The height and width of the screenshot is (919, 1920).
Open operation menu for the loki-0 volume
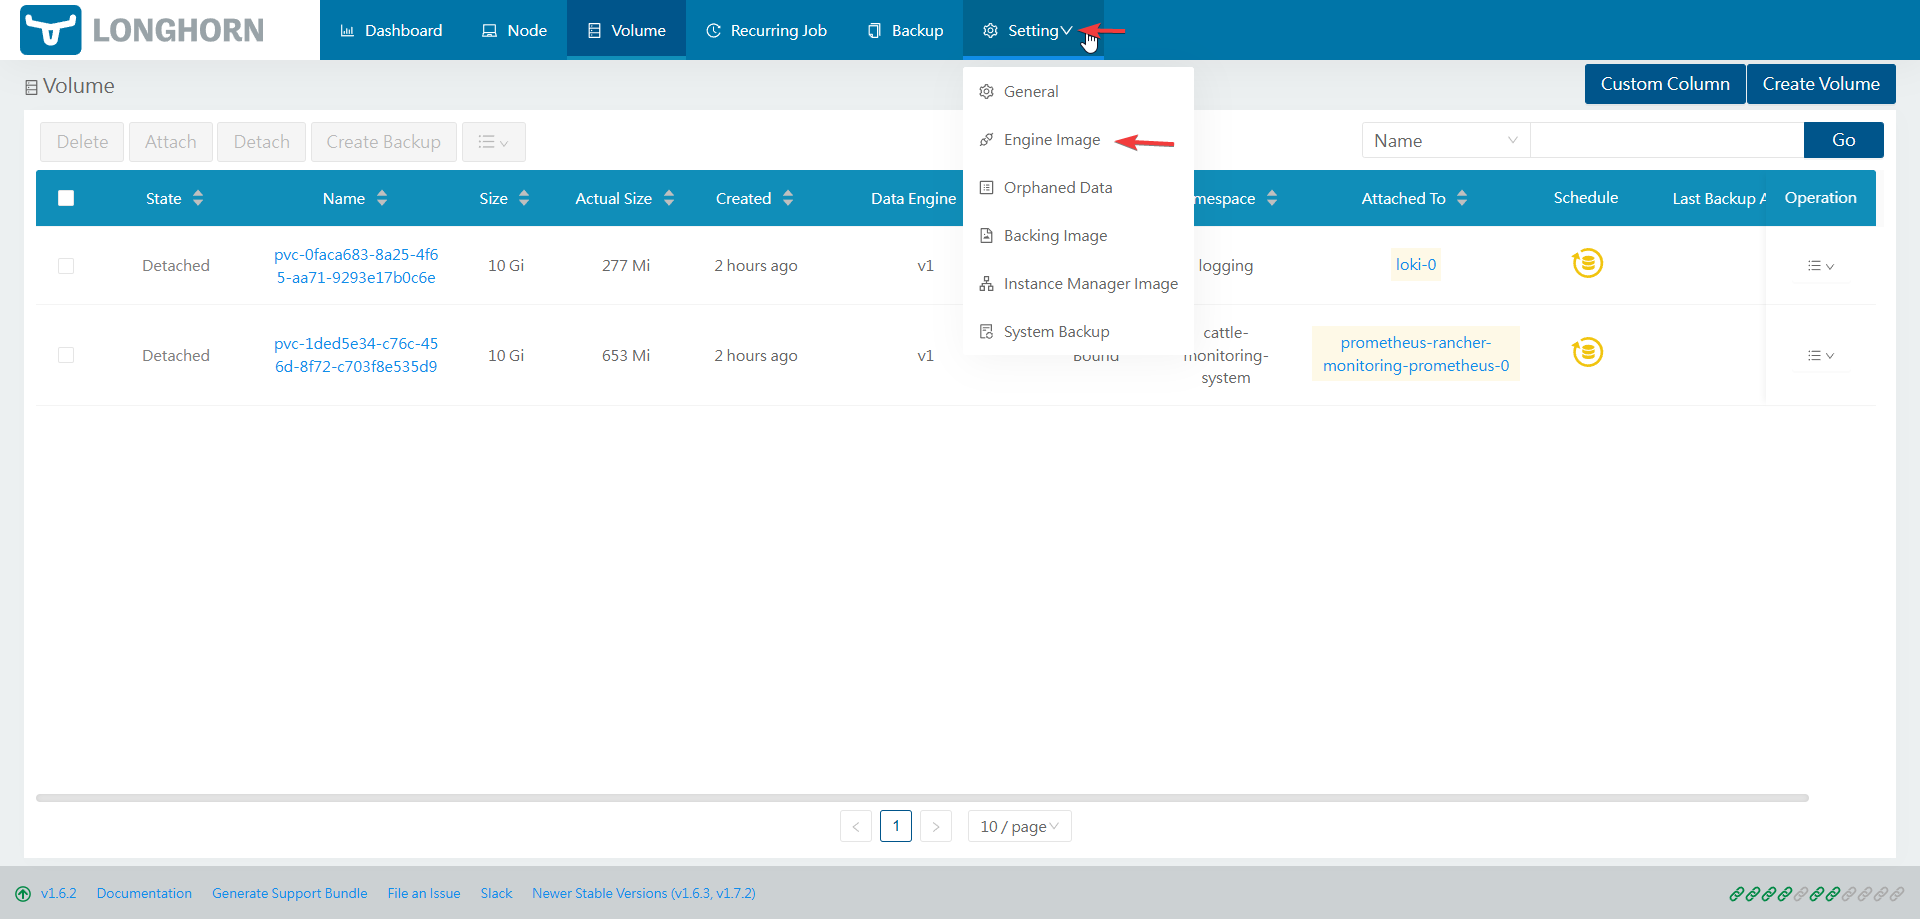(x=1820, y=266)
